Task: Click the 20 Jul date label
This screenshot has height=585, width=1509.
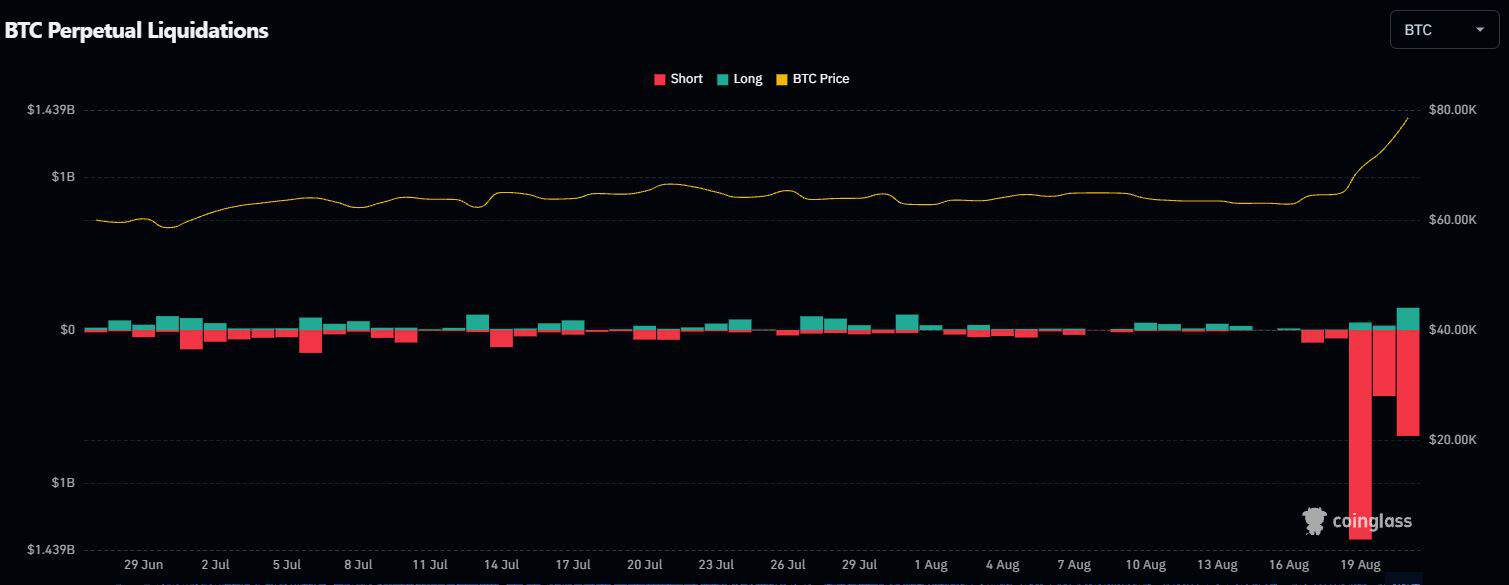Action: [x=645, y=565]
